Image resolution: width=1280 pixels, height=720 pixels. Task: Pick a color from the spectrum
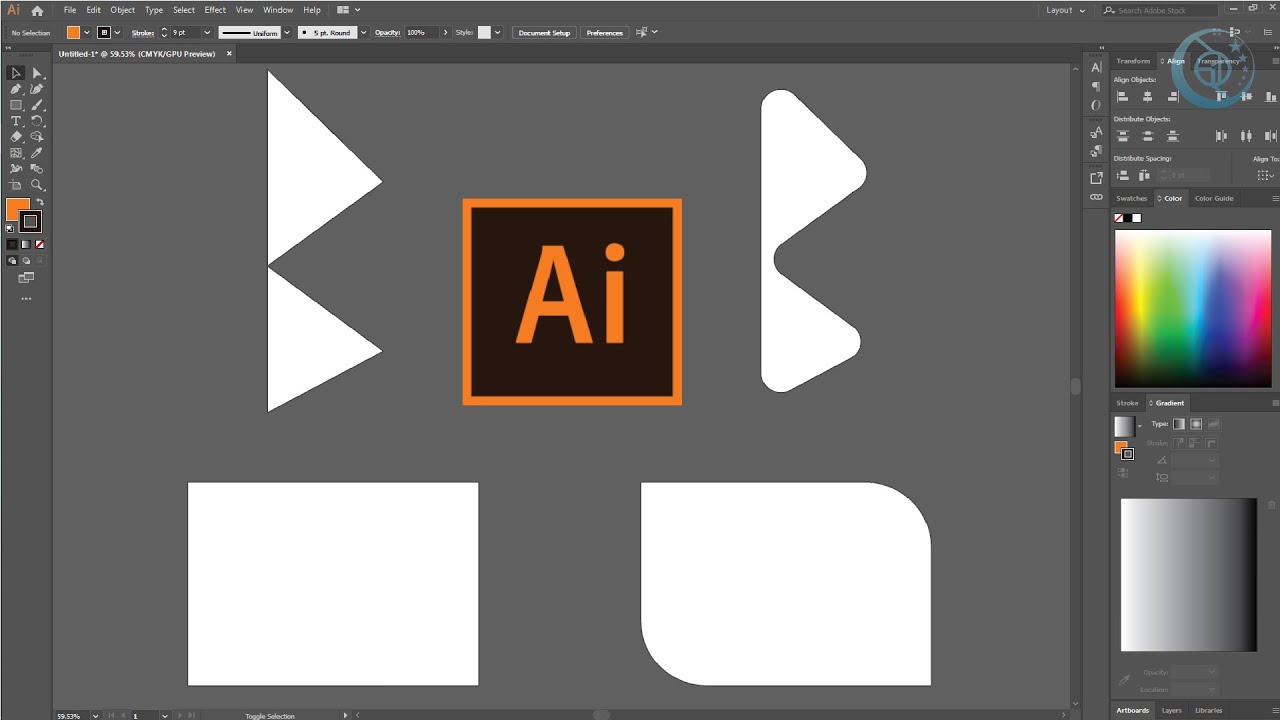[1193, 308]
